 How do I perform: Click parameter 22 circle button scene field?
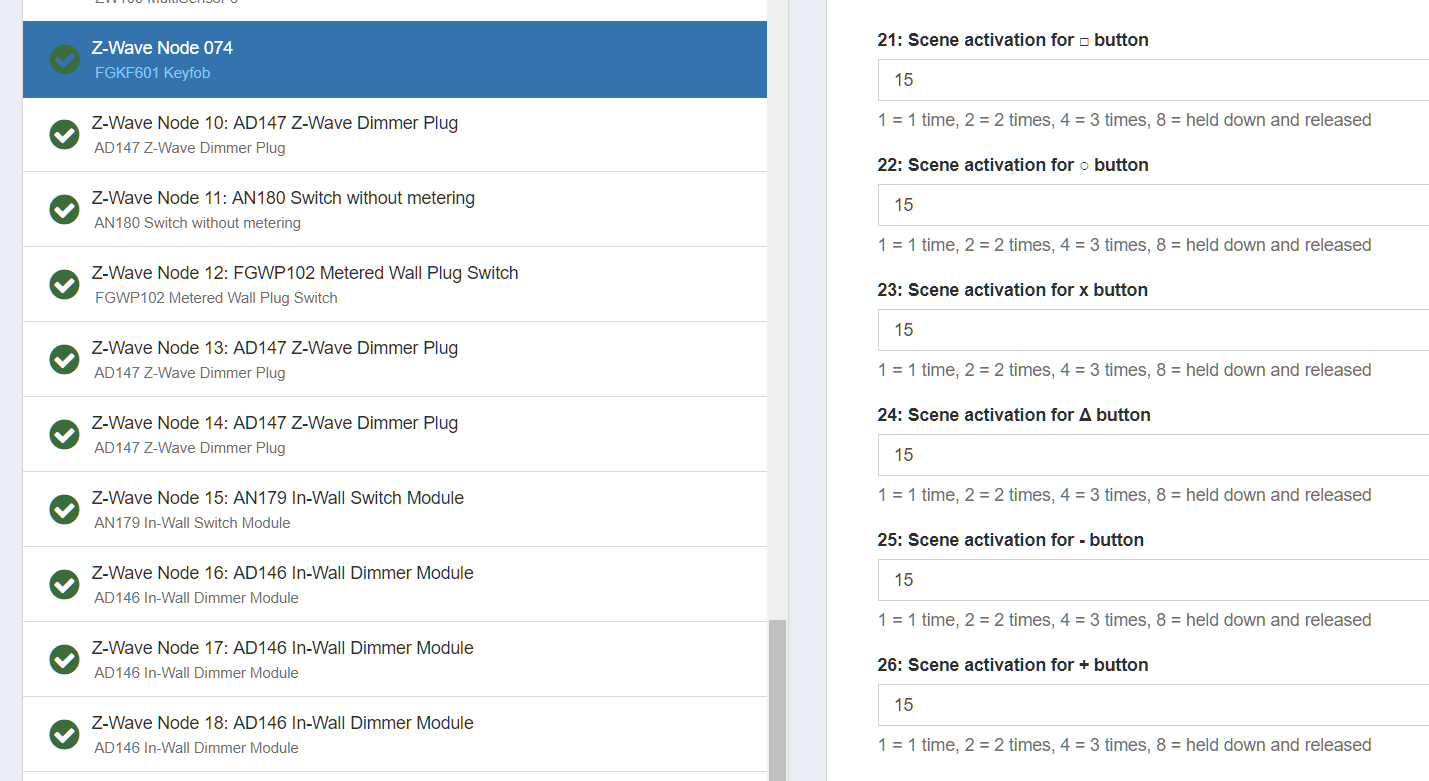1150,205
